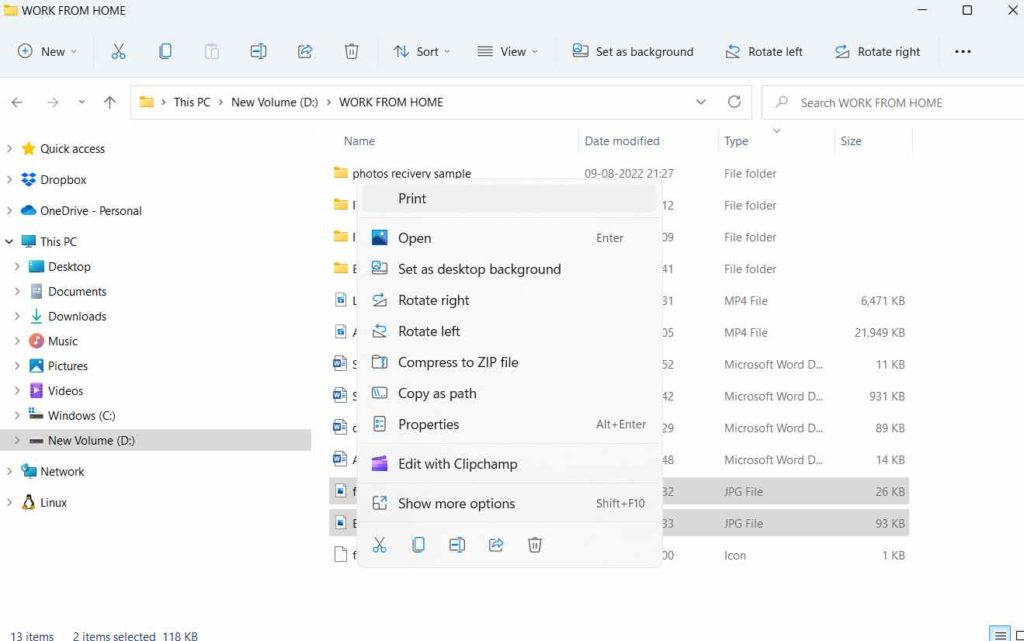Open Documents in the sidebar

pos(76,291)
